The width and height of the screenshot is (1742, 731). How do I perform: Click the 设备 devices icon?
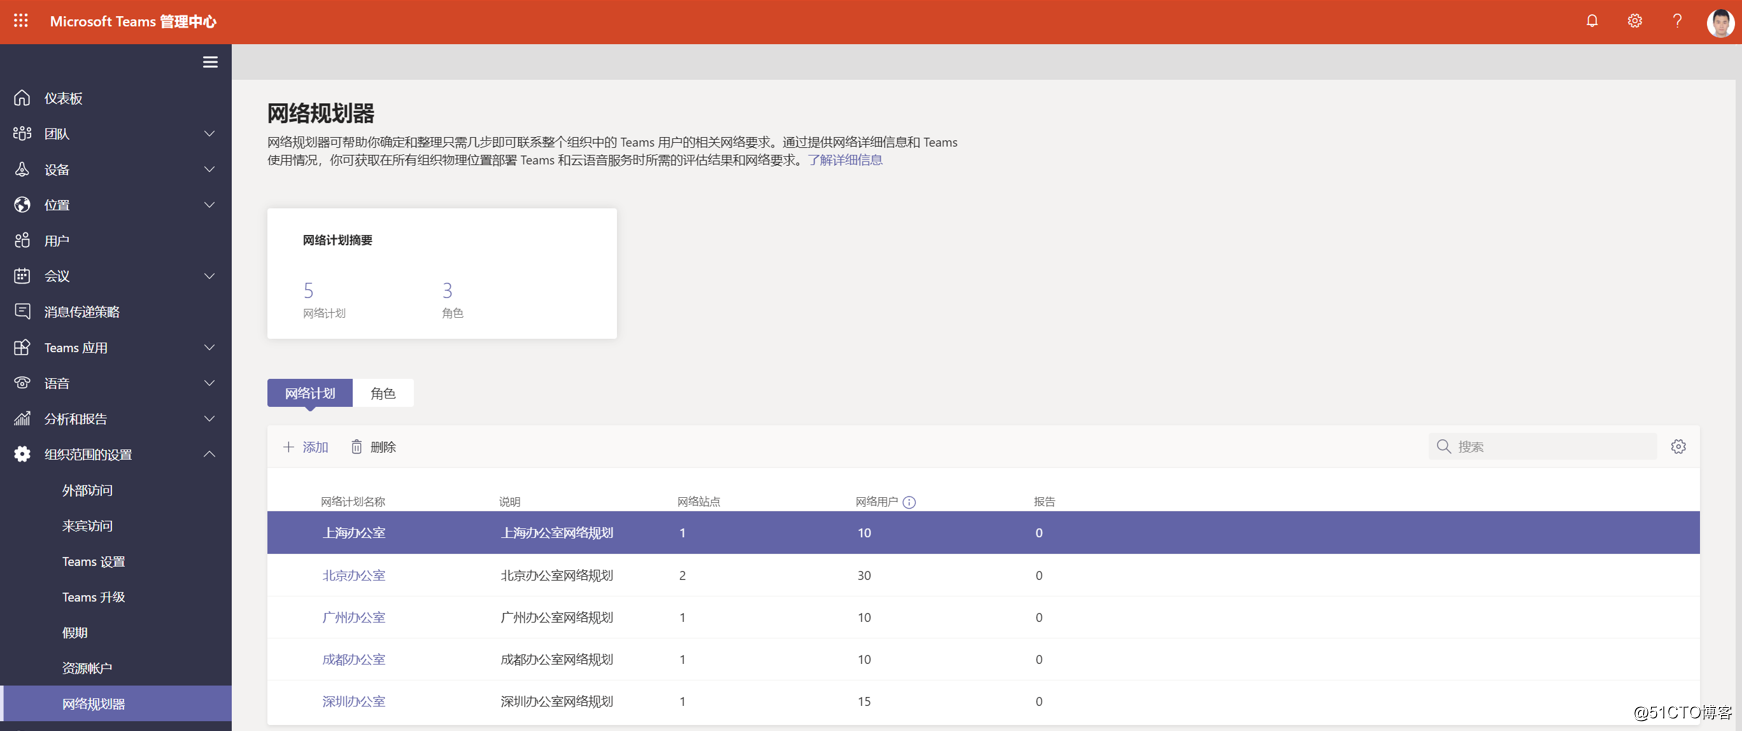click(22, 169)
